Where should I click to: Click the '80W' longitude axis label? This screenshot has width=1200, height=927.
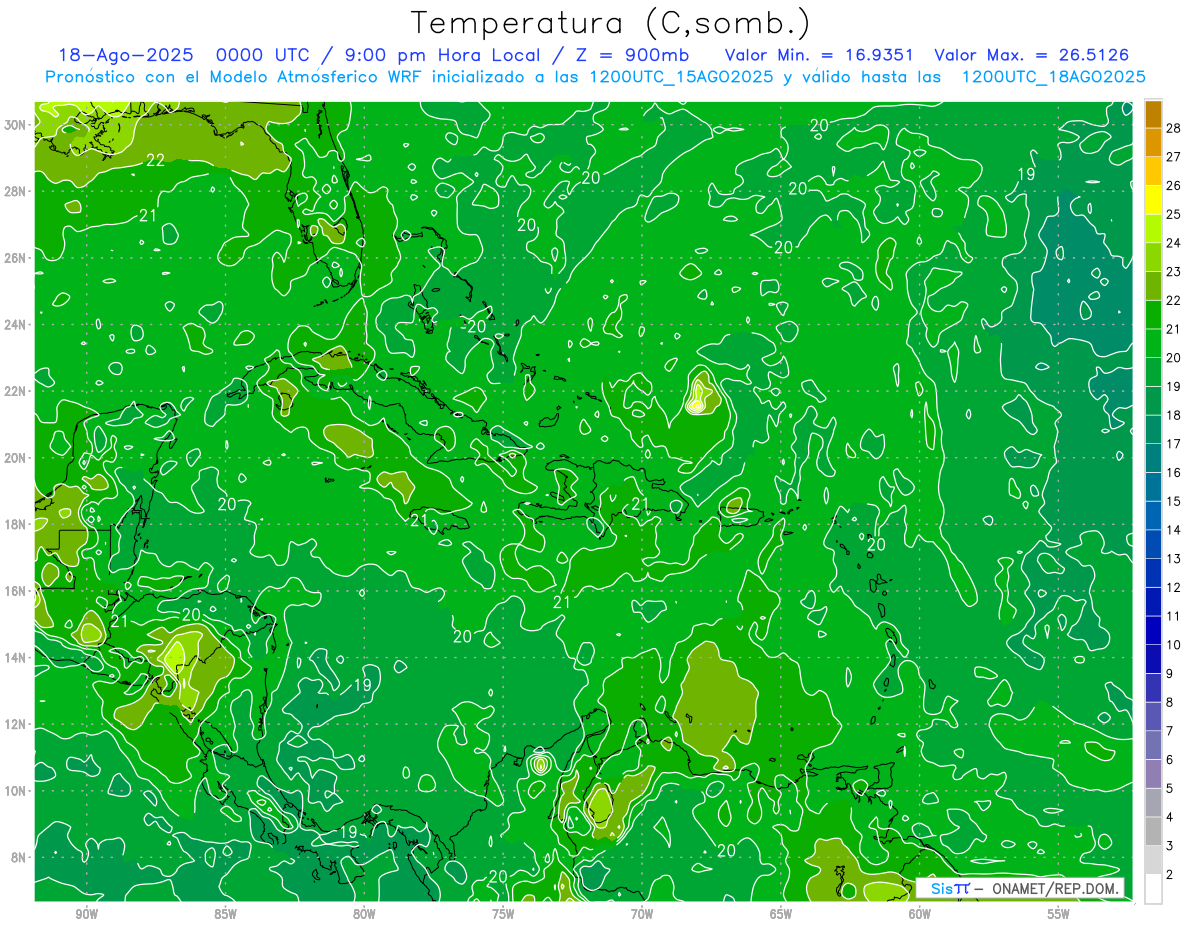pos(364,914)
